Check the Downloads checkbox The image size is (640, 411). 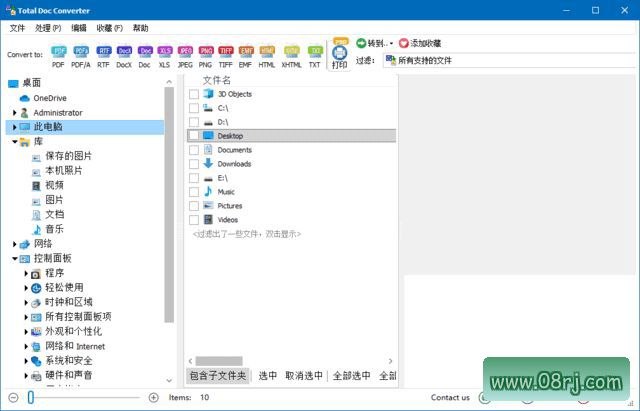click(x=194, y=164)
